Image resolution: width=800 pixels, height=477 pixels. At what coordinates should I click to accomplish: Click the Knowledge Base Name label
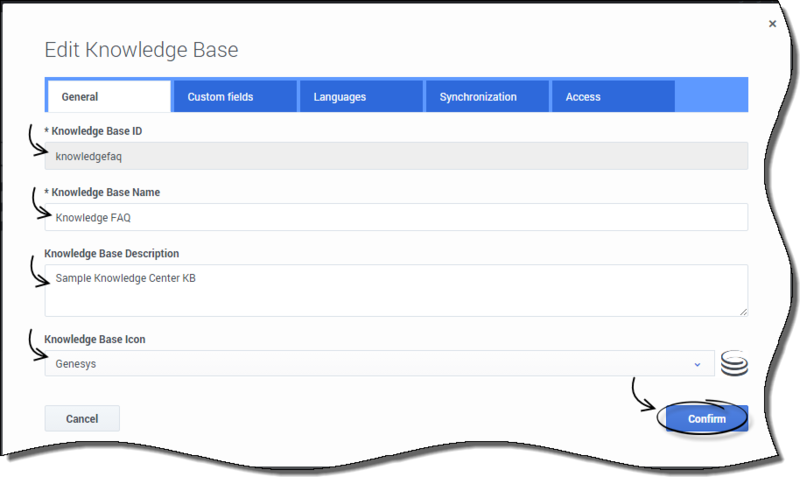pyautogui.click(x=102, y=192)
